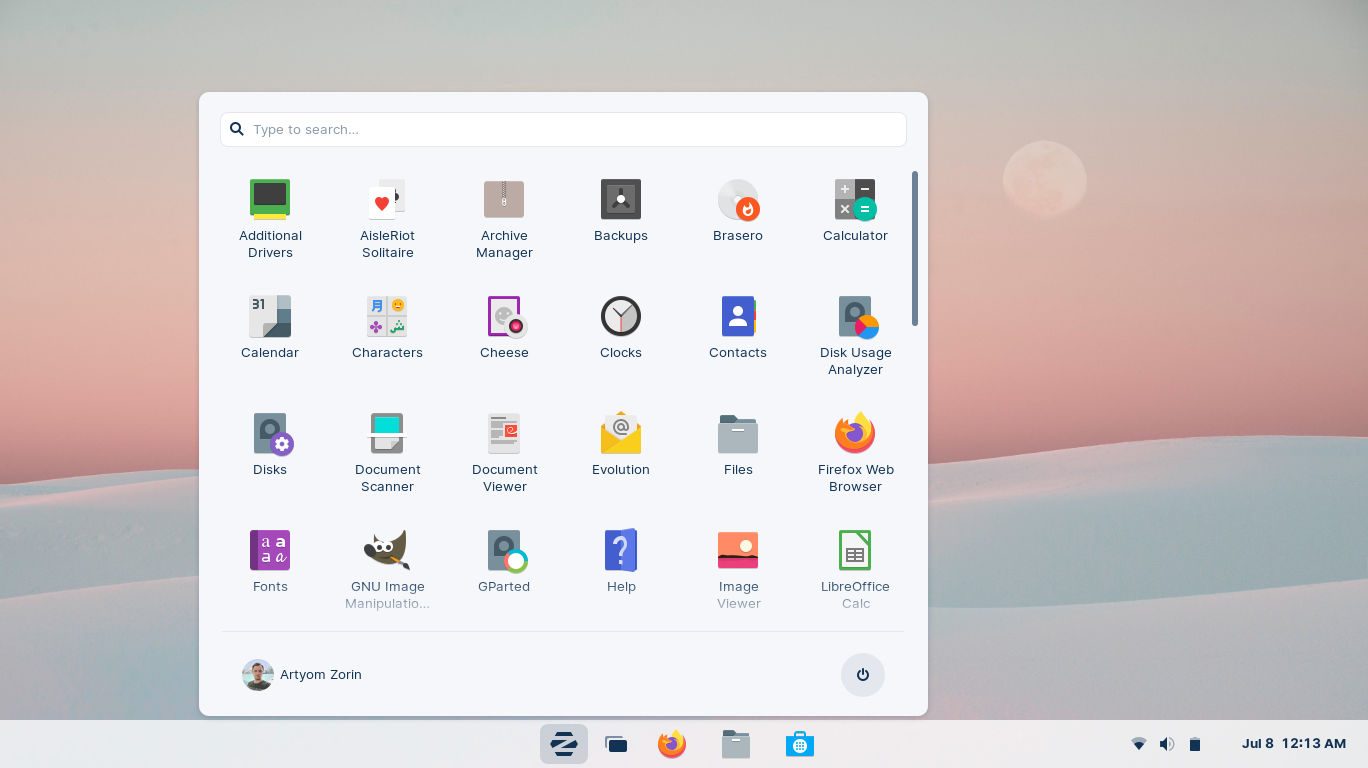The height and width of the screenshot is (768, 1368).
Task: Launch Document Scanner
Action: point(387,453)
